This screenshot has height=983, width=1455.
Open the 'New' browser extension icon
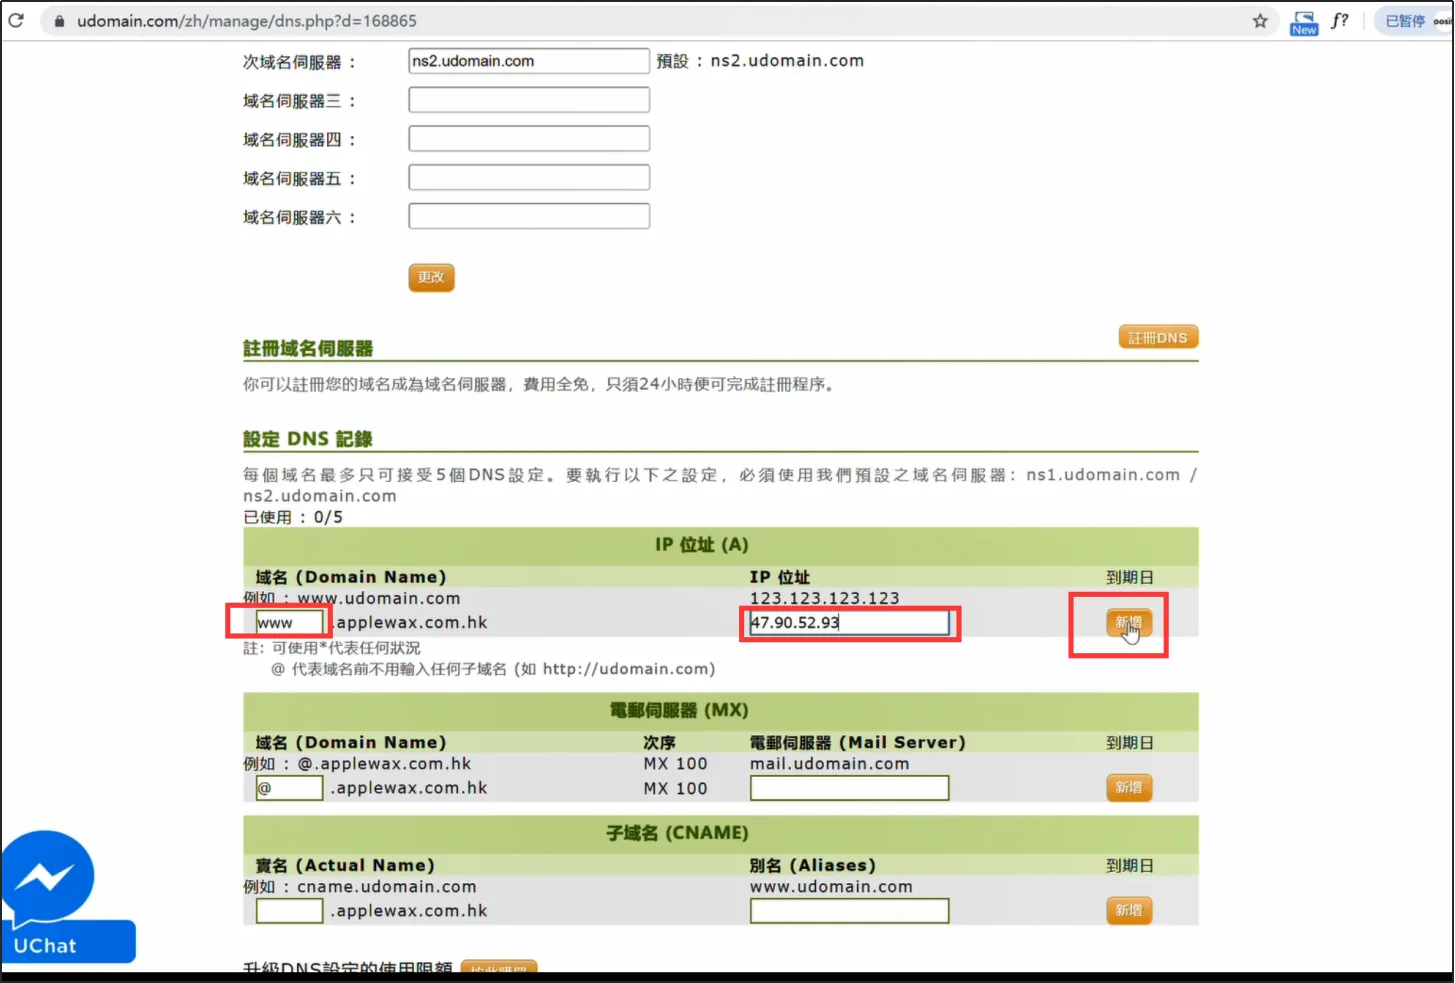tap(1304, 22)
